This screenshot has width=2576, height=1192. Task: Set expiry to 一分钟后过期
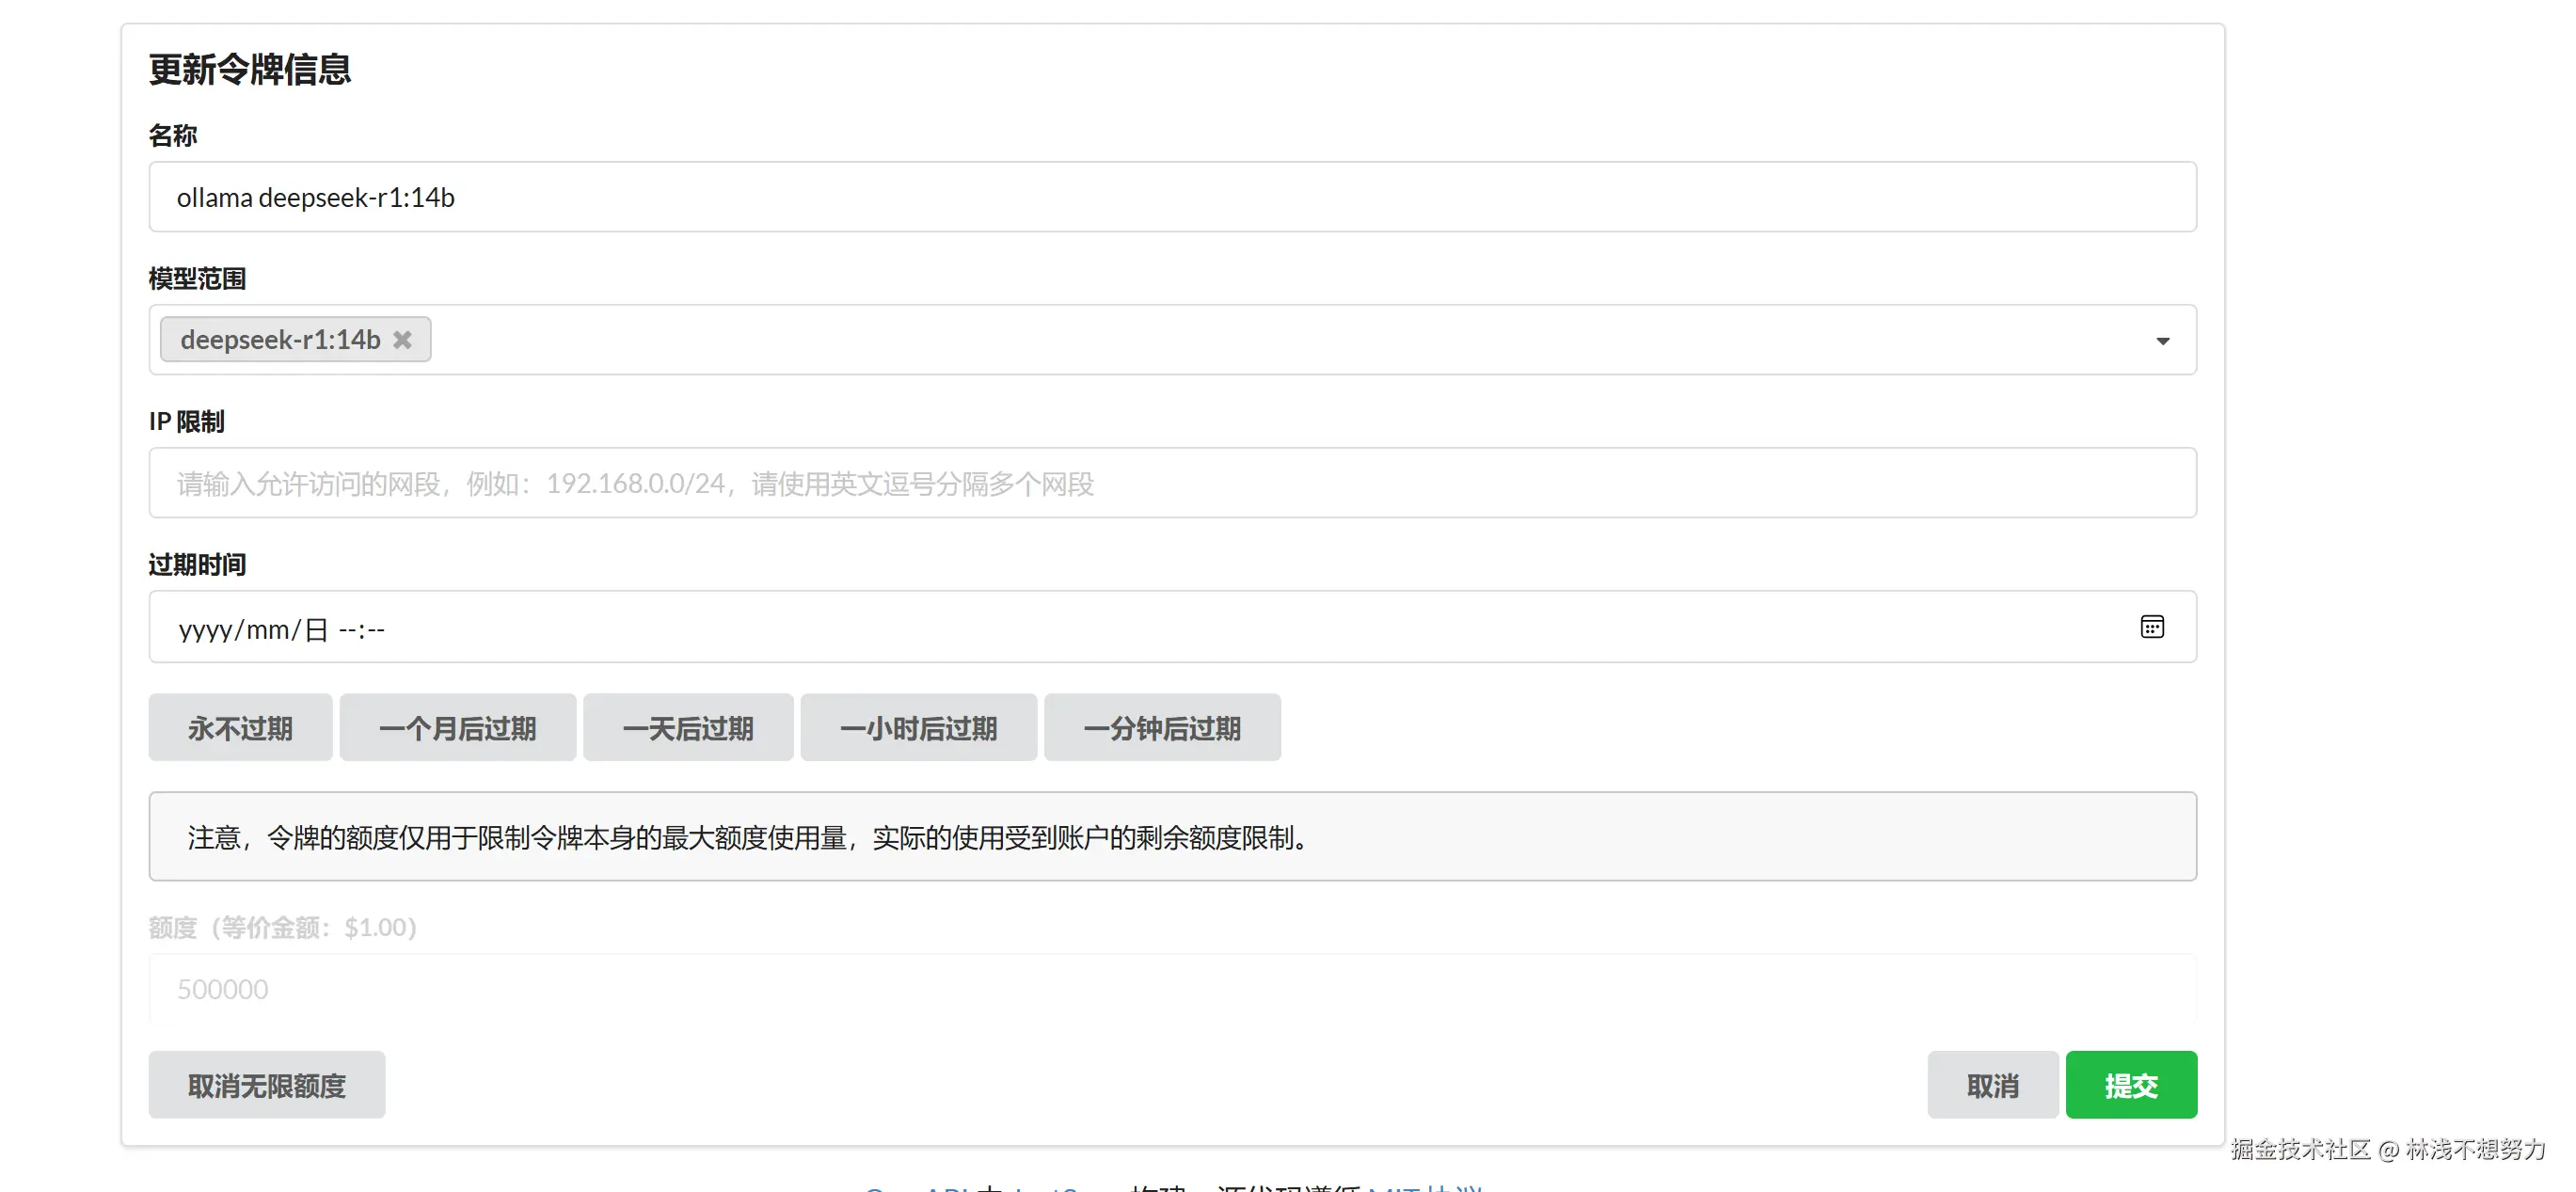(x=1162, y=727)
